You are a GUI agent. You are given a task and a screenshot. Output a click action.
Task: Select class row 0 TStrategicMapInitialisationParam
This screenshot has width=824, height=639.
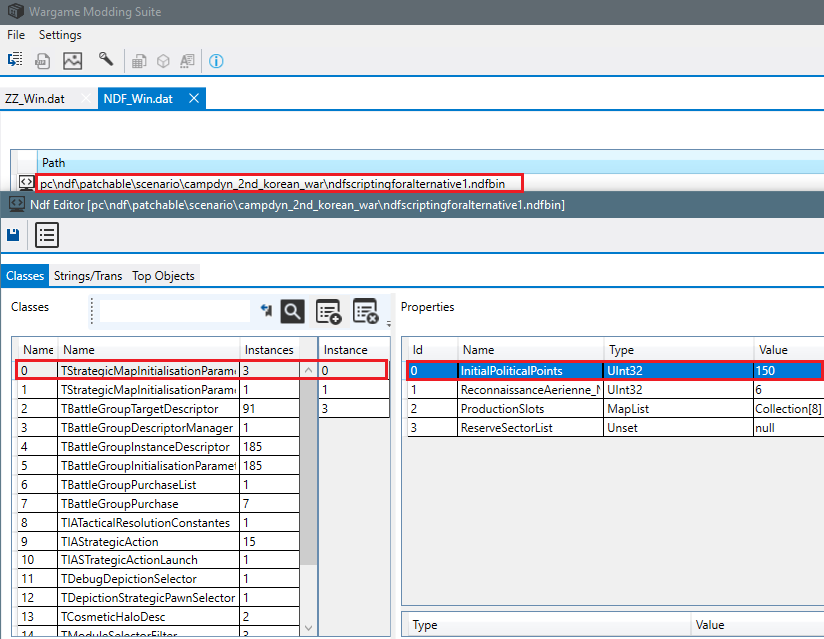[158, 370]
